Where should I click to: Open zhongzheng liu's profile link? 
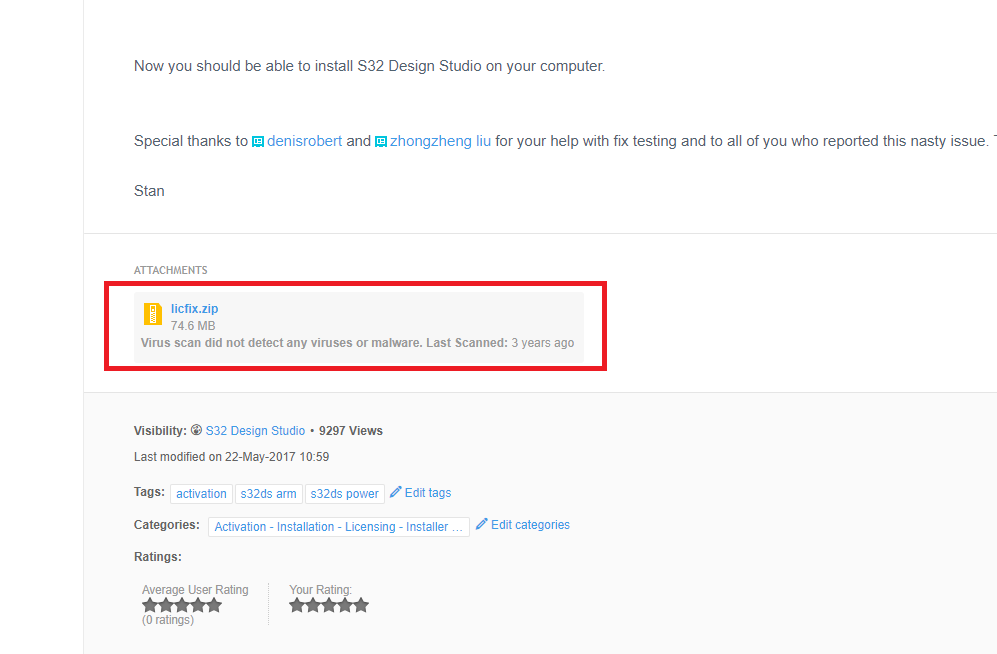click(x=440, y=141)
